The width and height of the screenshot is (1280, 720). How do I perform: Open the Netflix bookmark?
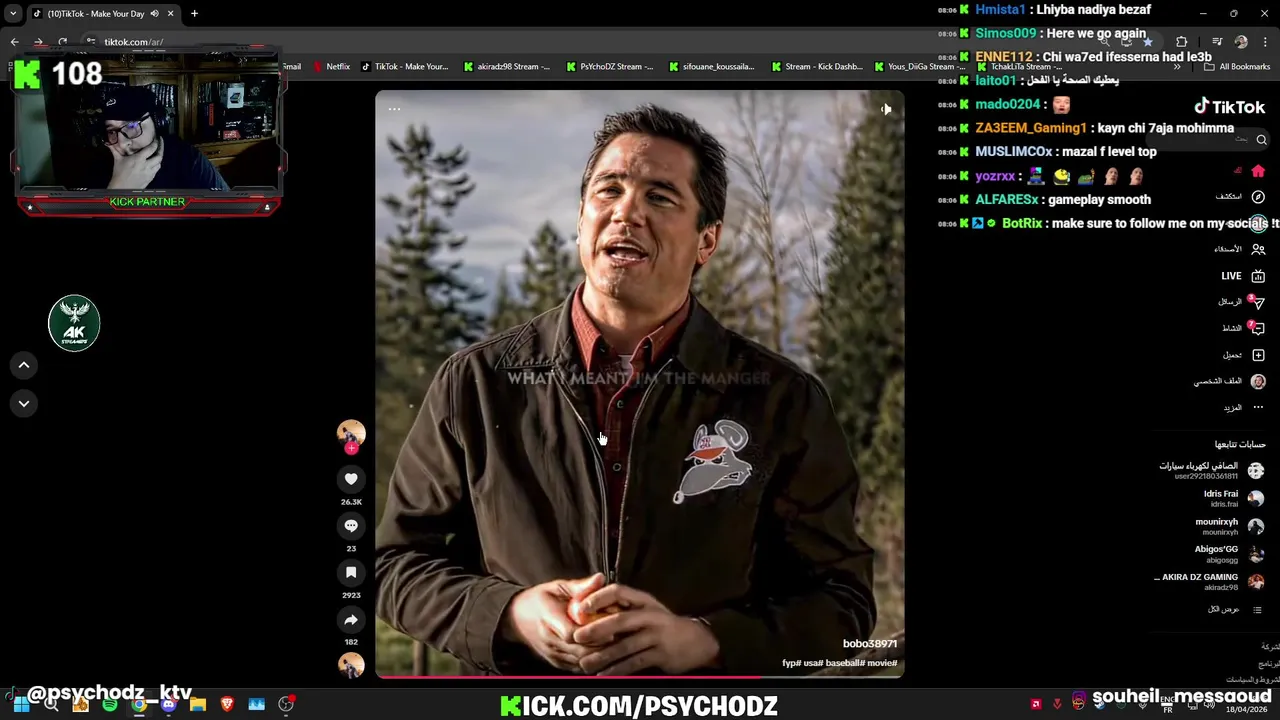point(331,67)
